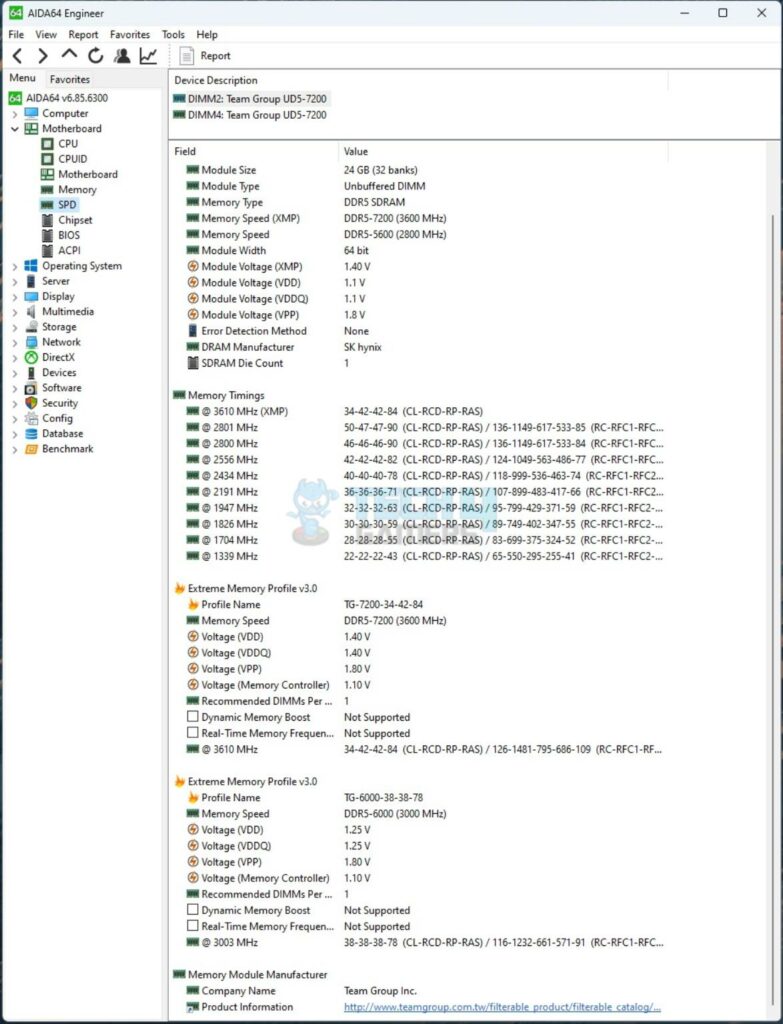Toggle the Dynamic Memory Boost checkbox for the TG-7200 profile

(193, 716)
